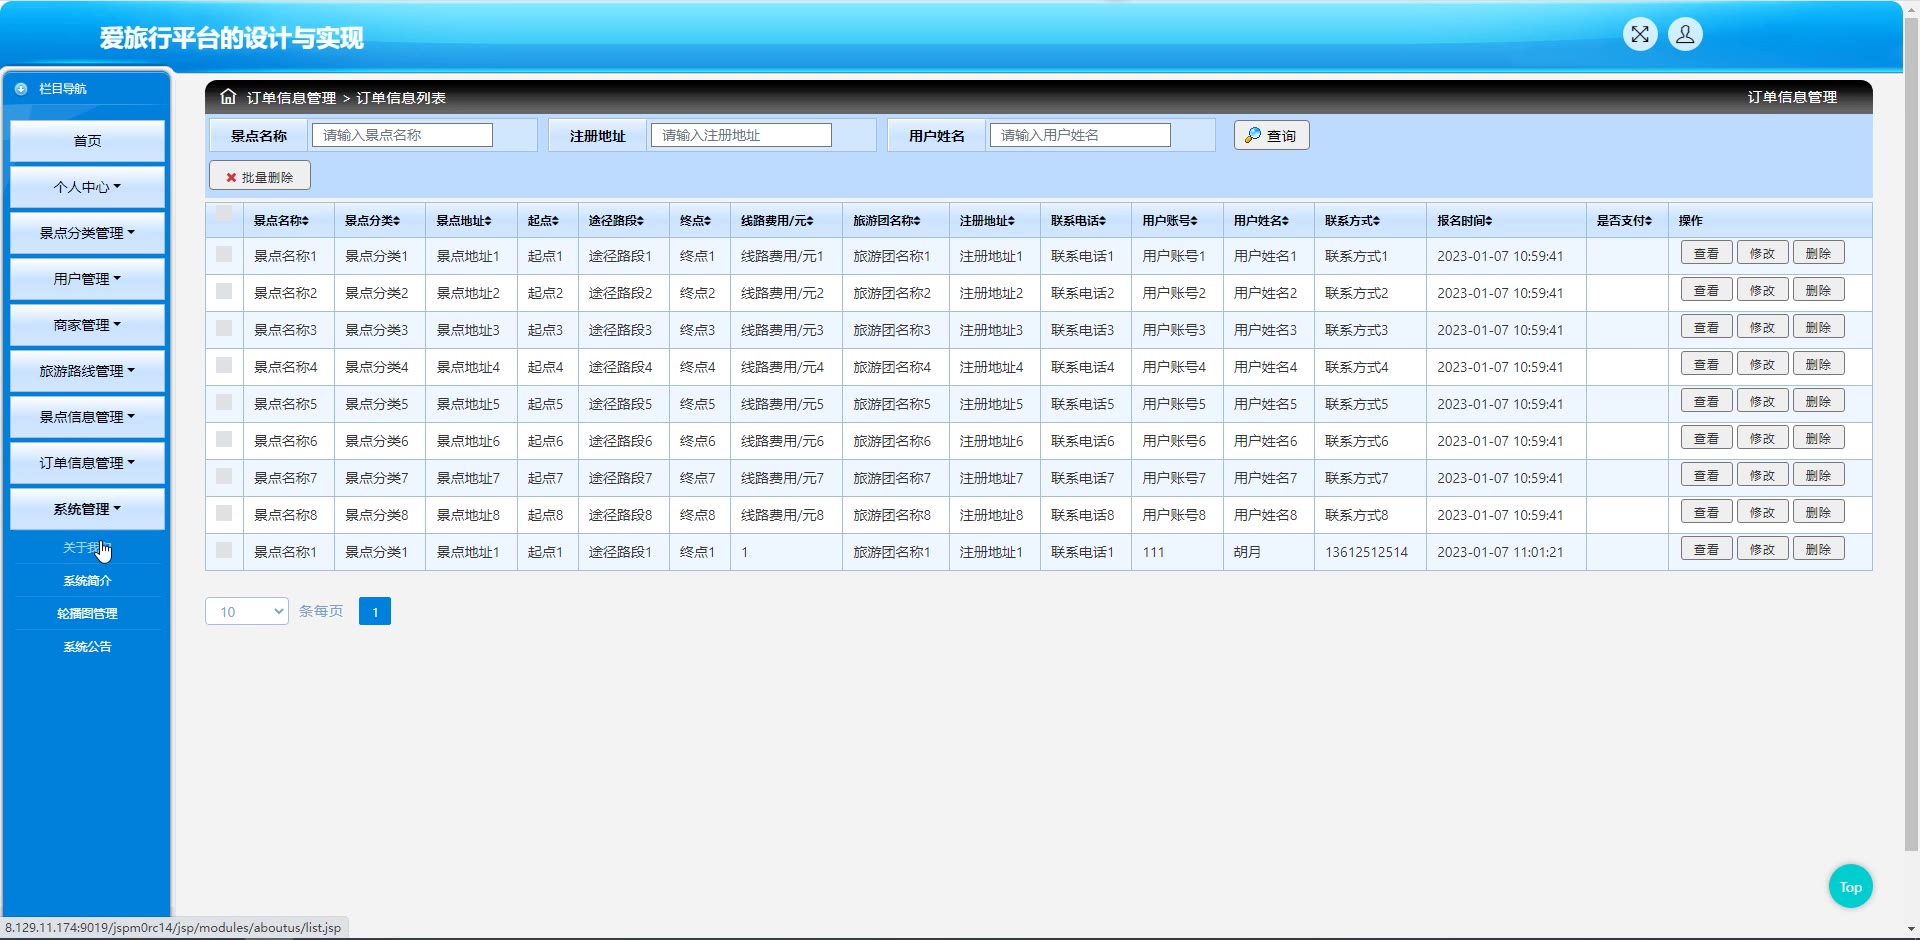Sort by 起点 column sort arrow
The width and height of the screenshot is (1920, 940).
555,221
